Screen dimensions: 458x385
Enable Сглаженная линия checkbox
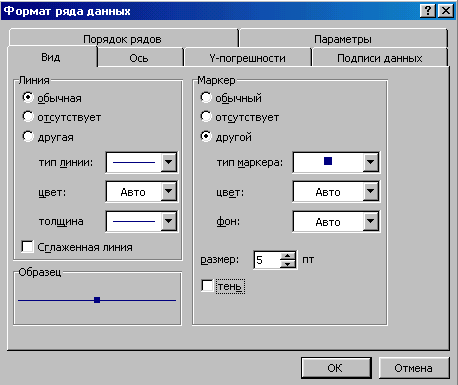pyautogui.click(x=27, y=247)
